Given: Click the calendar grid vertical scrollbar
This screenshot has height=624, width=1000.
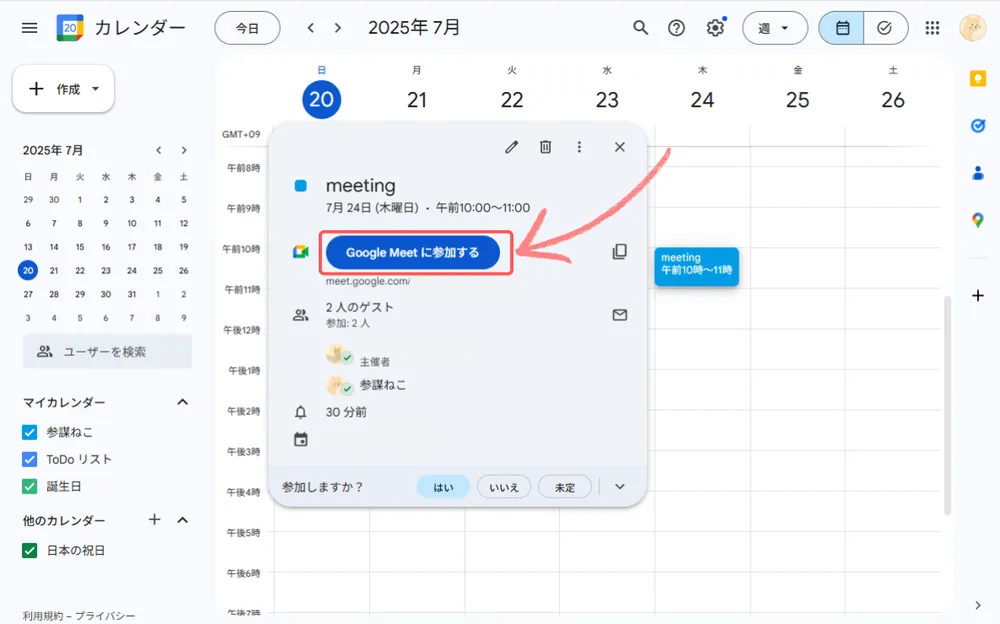Looking at the screenshot, I should coord(947,405).
